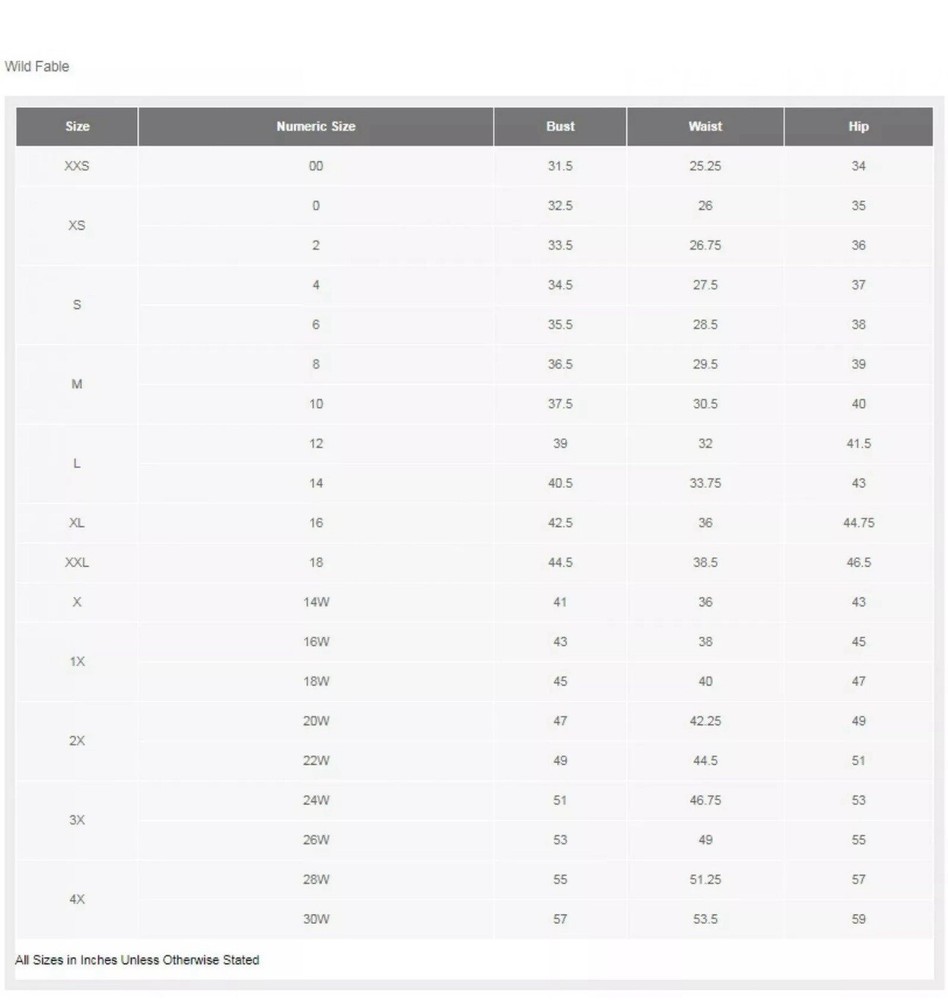Click numeric size 00 cell

point(315,166)
